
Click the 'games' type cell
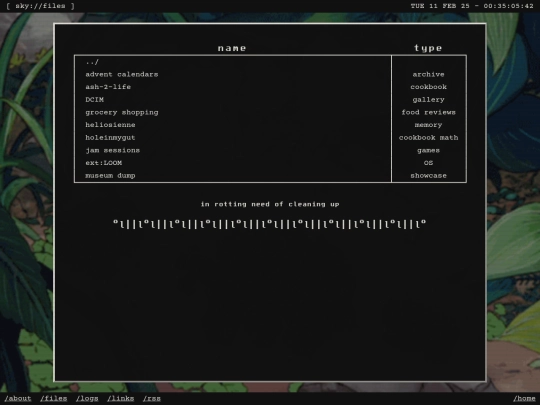(x=428, y=150)
